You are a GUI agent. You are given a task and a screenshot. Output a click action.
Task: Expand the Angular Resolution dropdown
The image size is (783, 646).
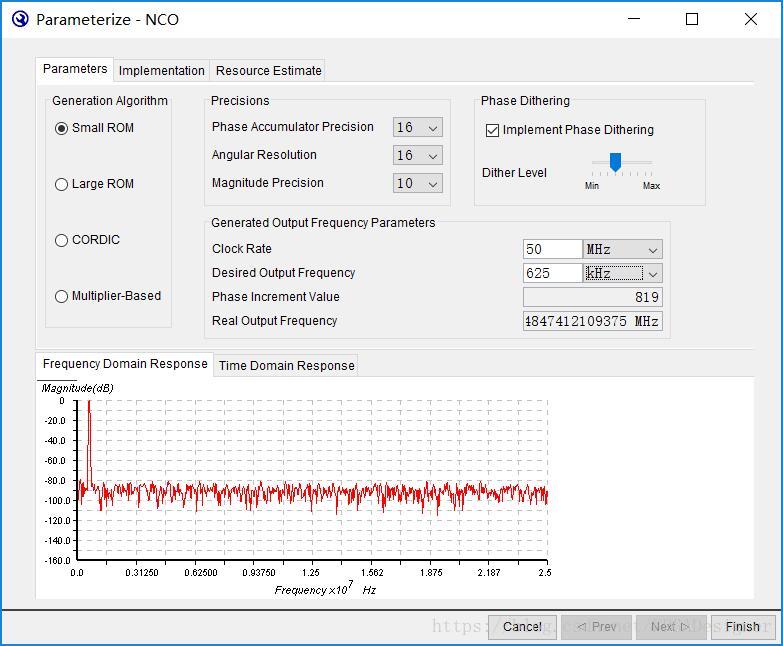(417, 155)
